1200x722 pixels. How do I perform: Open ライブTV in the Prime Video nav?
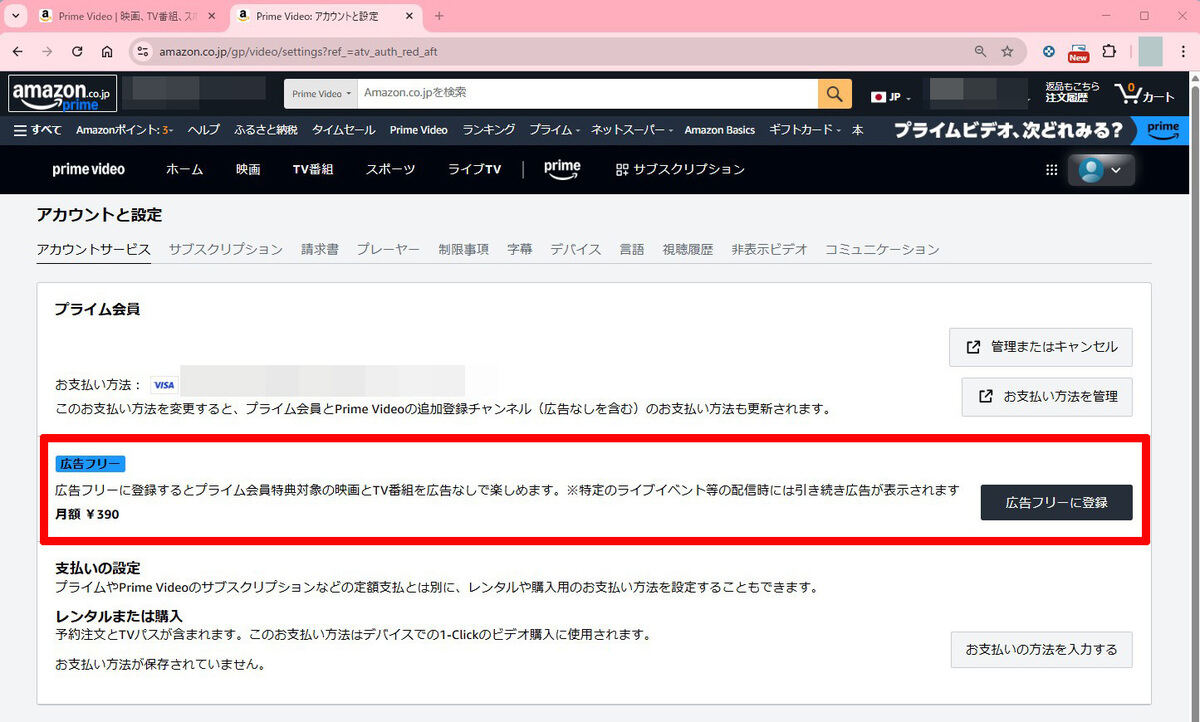tap(474, 170)
